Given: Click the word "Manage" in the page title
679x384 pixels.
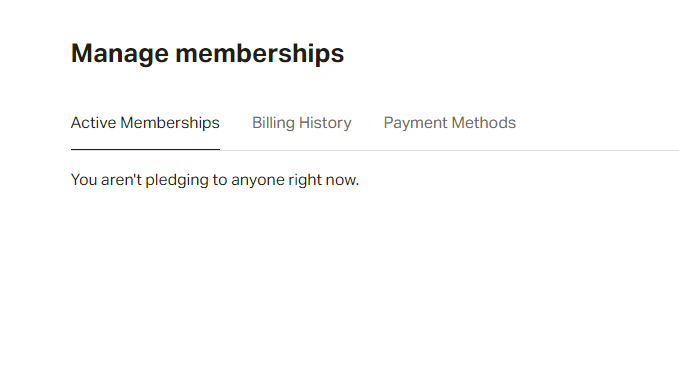Looking at the screenshot, I should (120, 55).
